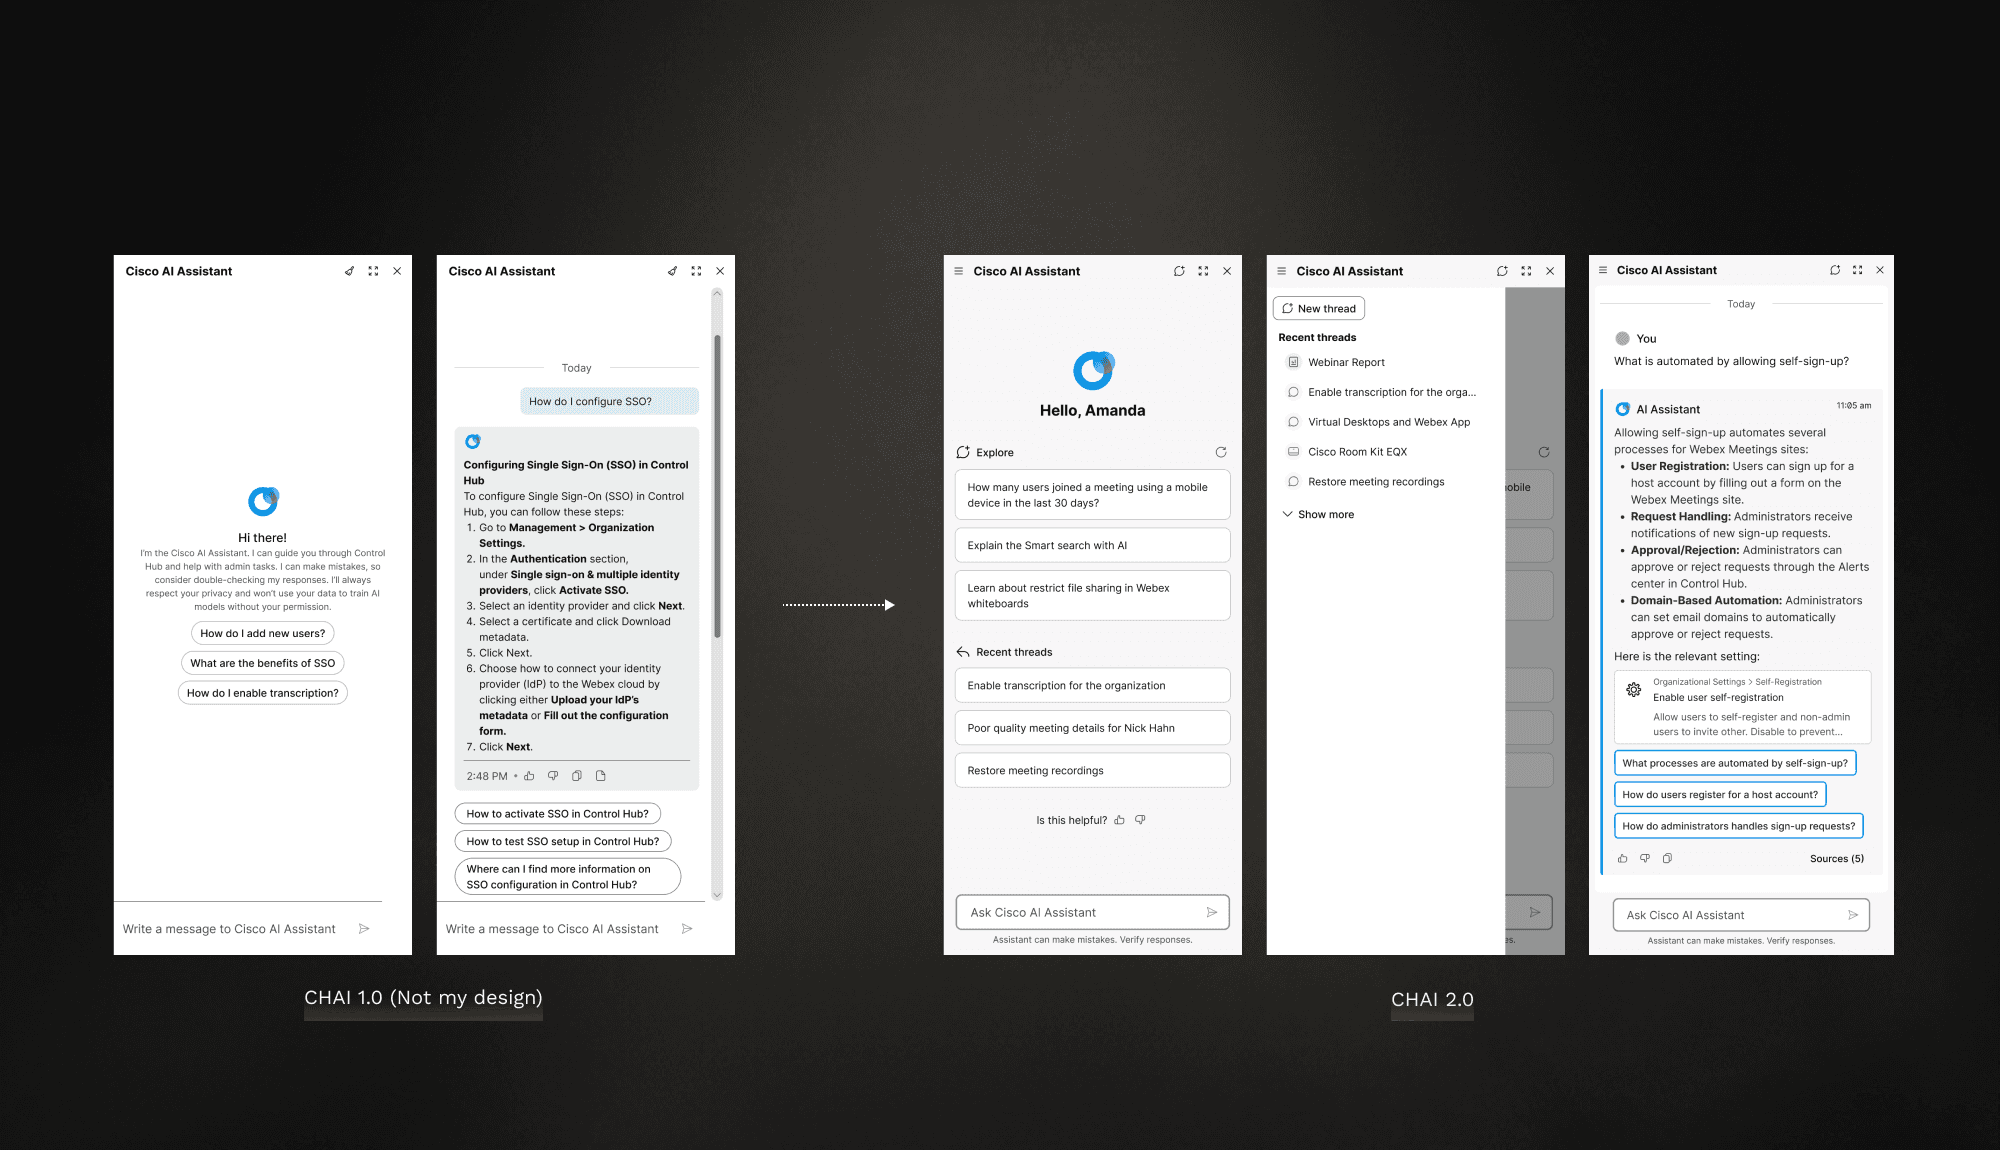2000x1150 pixels.
Task: Click send arrow in 'Ask Cisco AI Assistant' field of Hello Amanda panel
Action: pos(1211,912)
